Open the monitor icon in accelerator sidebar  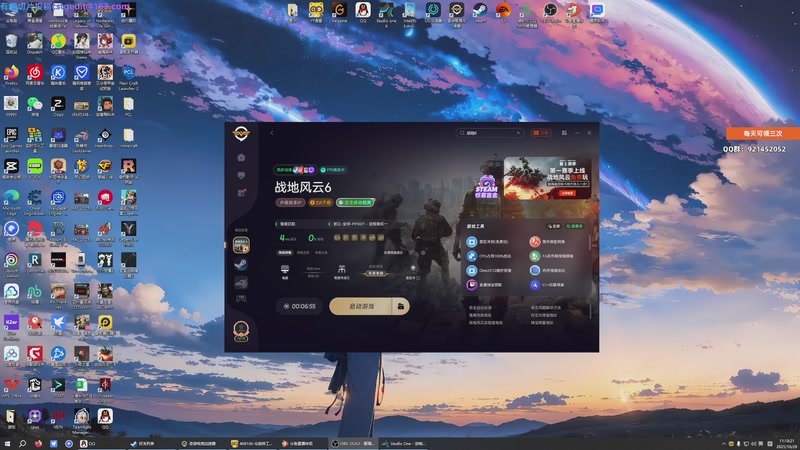pos(241,175)
